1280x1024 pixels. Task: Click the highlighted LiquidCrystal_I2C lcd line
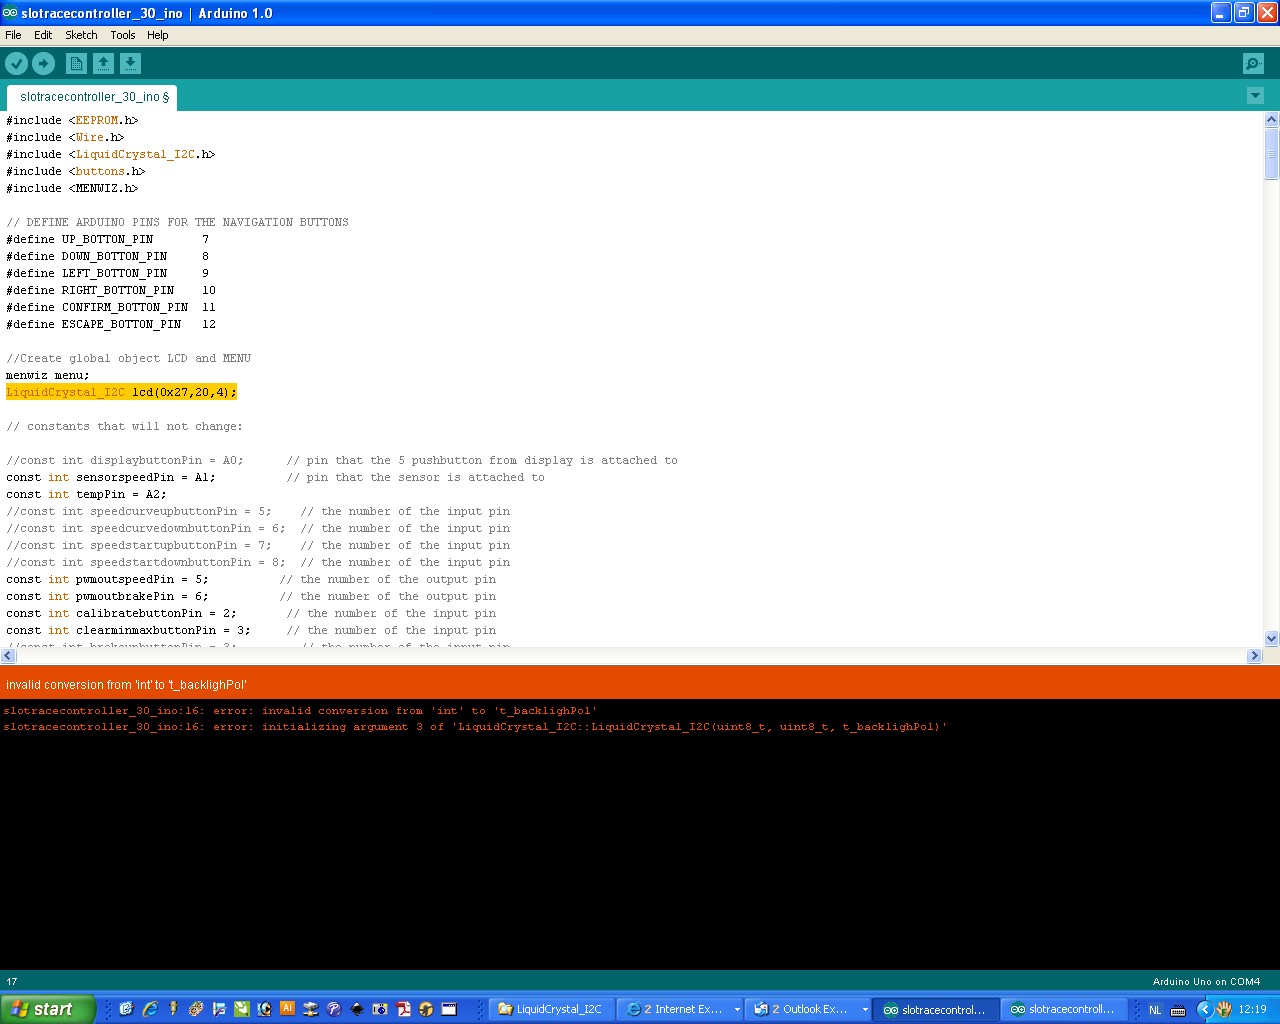[120, 392]
